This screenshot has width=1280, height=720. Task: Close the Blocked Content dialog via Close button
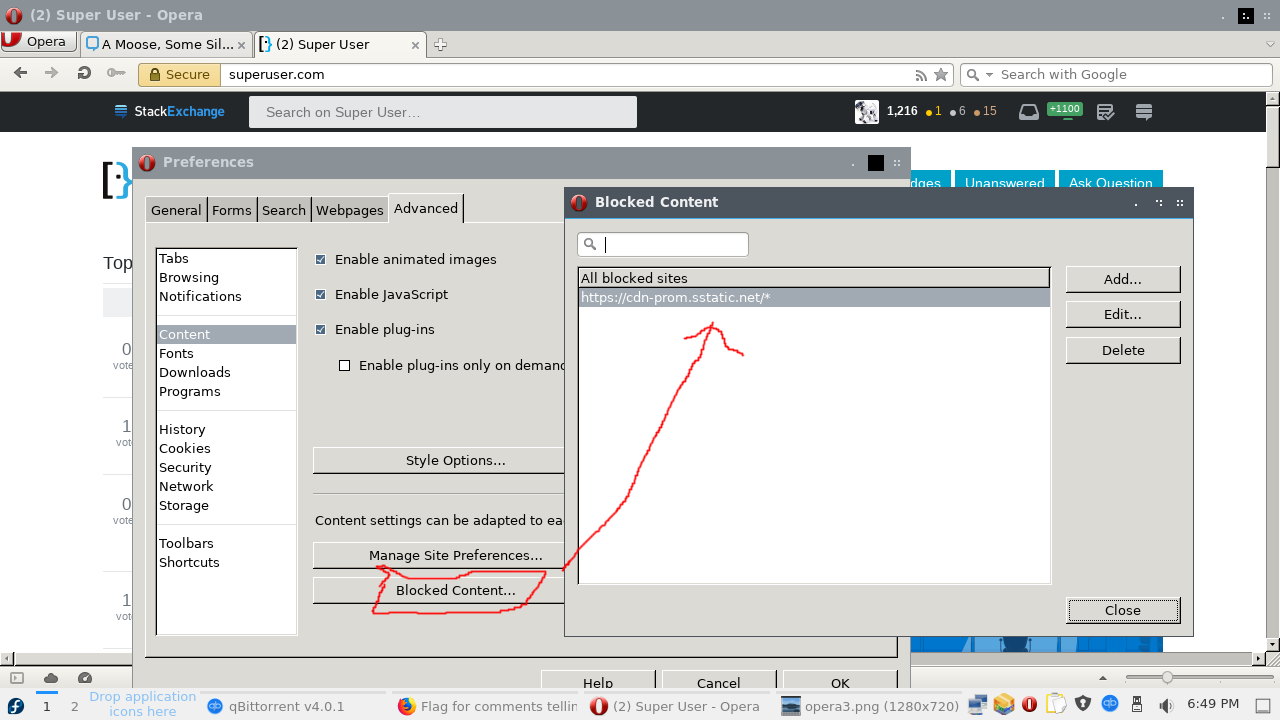click(x=1123, y=610)
